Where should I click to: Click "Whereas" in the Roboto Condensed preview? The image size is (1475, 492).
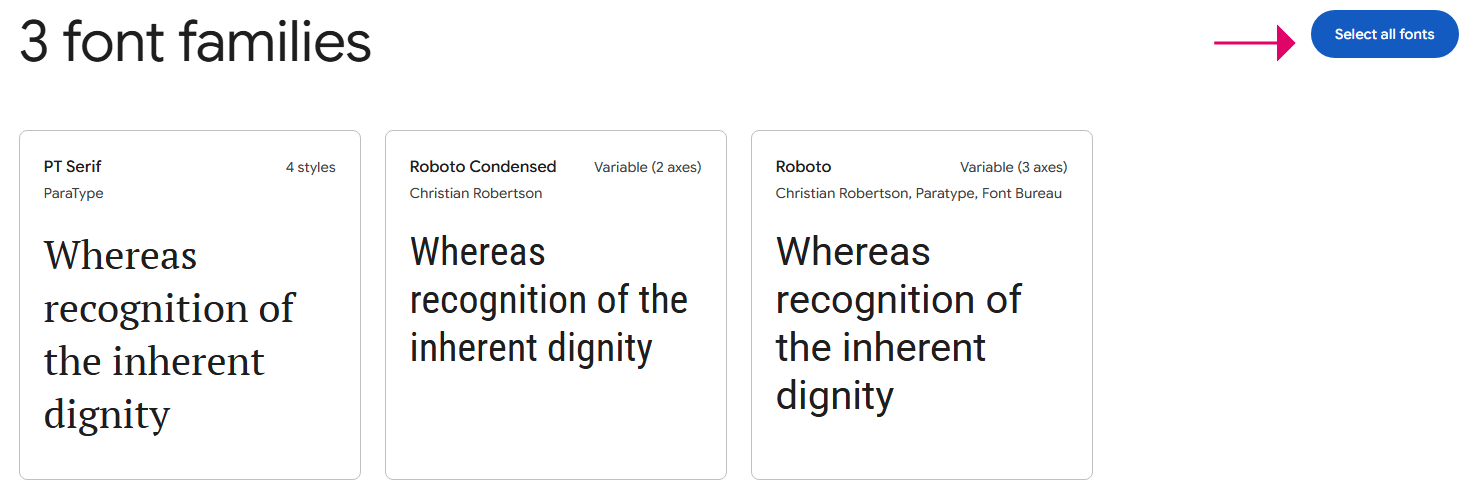pos(478,252)
